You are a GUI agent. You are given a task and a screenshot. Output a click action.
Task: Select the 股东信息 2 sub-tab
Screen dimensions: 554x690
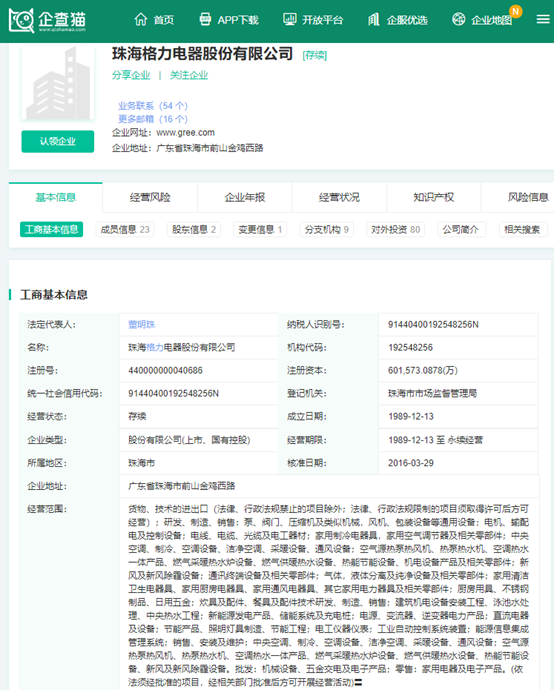coord(194,229)
